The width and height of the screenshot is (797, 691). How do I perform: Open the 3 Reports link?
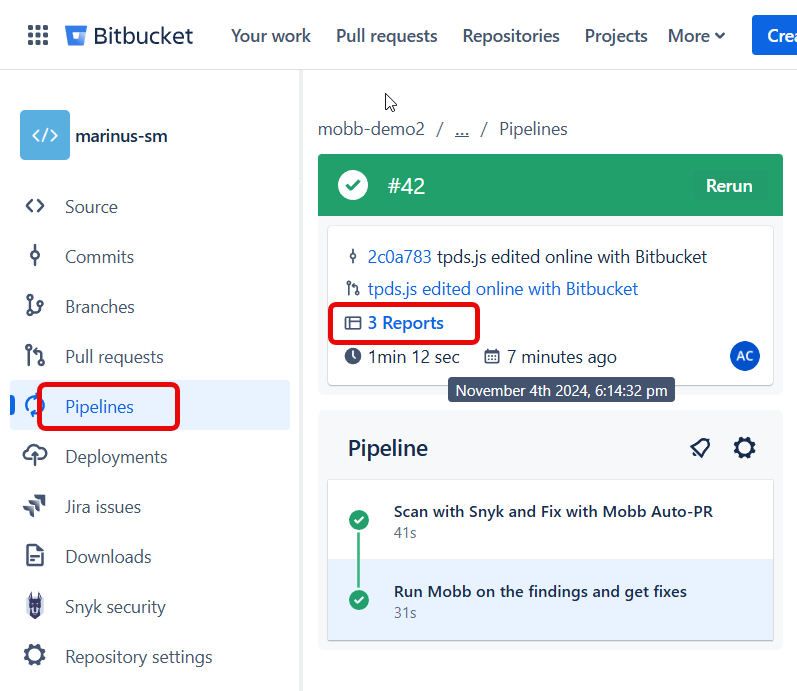405,323
